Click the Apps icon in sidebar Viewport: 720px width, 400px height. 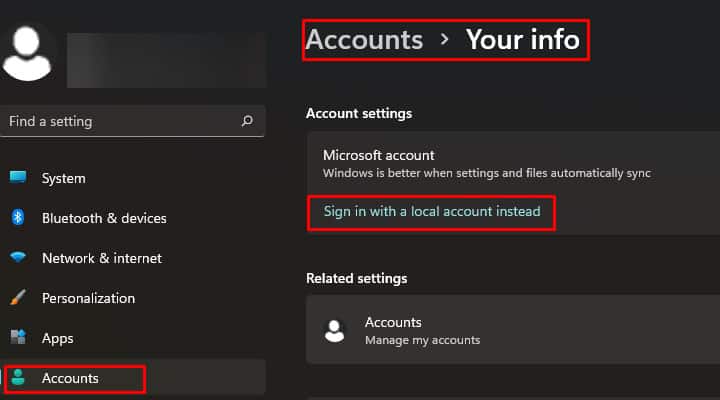(18, 337)
